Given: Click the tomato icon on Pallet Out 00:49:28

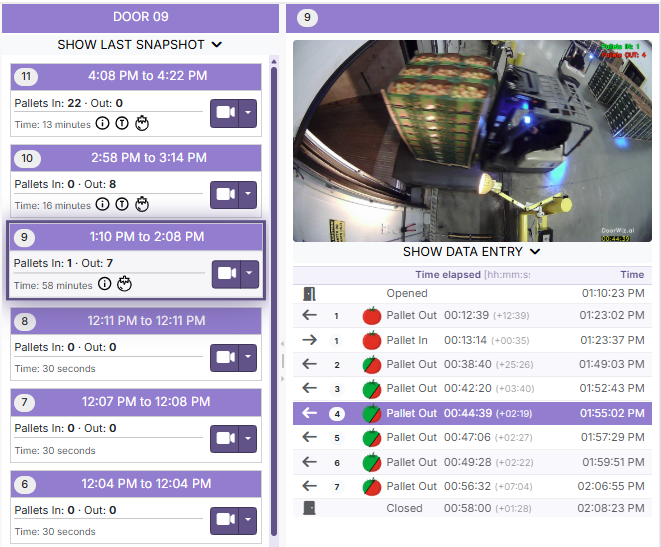Looking at the screenshot, I should [372, 462].
